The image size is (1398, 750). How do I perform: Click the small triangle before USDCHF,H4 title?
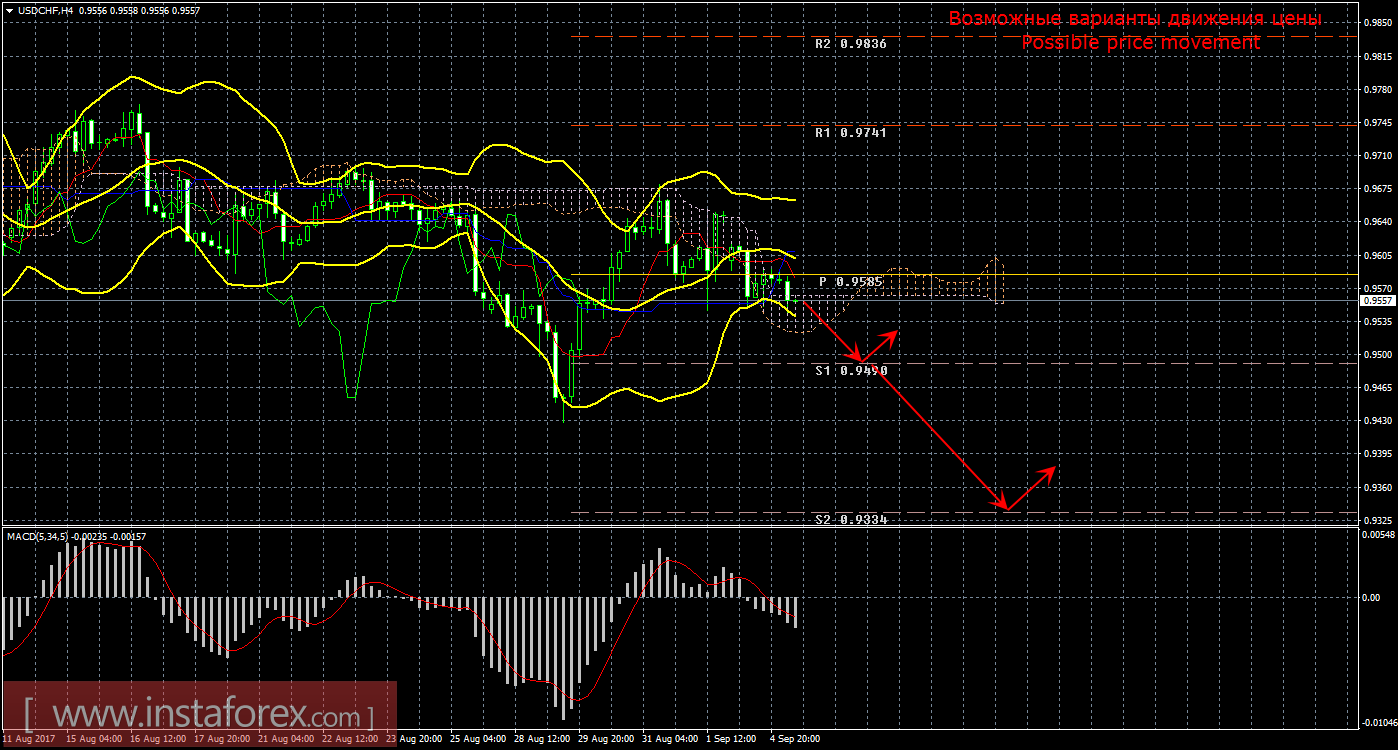click(10, 9)
